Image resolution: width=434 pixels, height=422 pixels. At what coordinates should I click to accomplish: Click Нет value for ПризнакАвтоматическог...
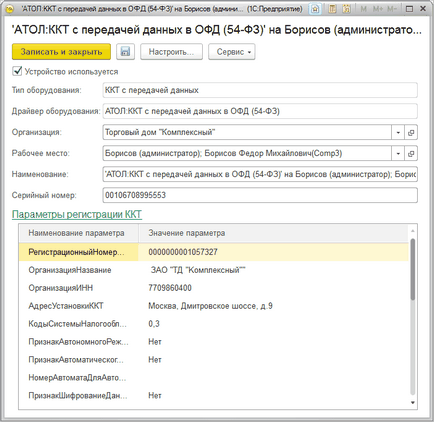pyautogui.click(x=155, y=360)
